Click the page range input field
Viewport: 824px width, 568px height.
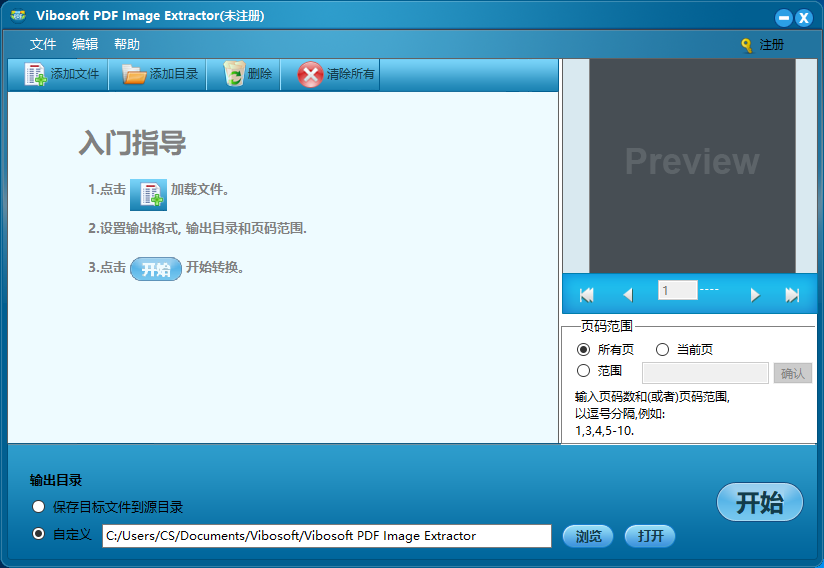705,373
